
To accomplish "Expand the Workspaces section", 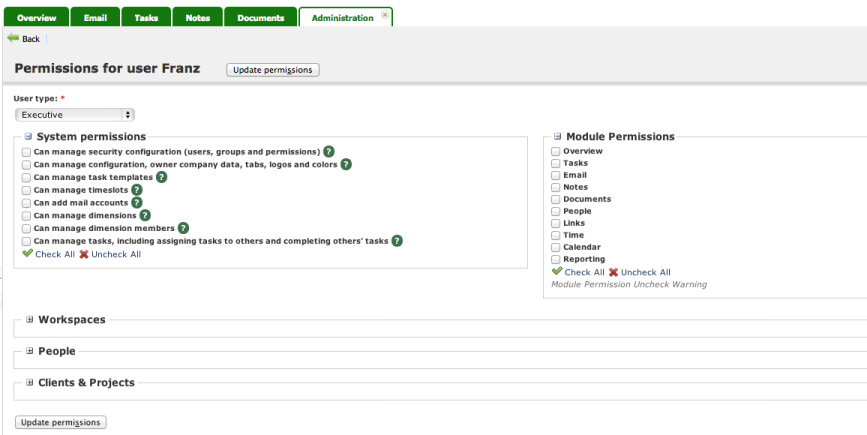I will tap(30, 320).
